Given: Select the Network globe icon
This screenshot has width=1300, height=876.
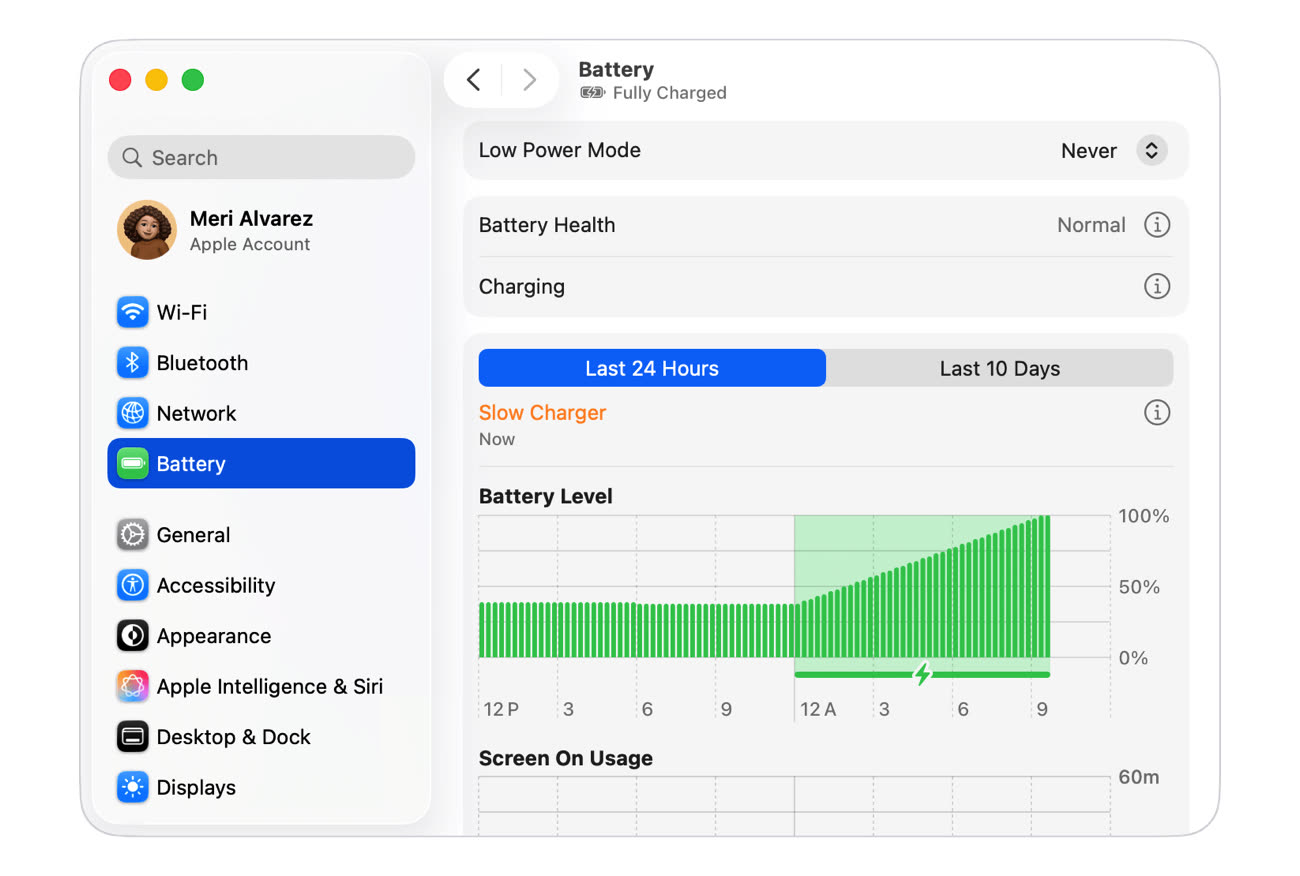Looking at the screenshot, I should pyautogui.click(x=132, y=413).
